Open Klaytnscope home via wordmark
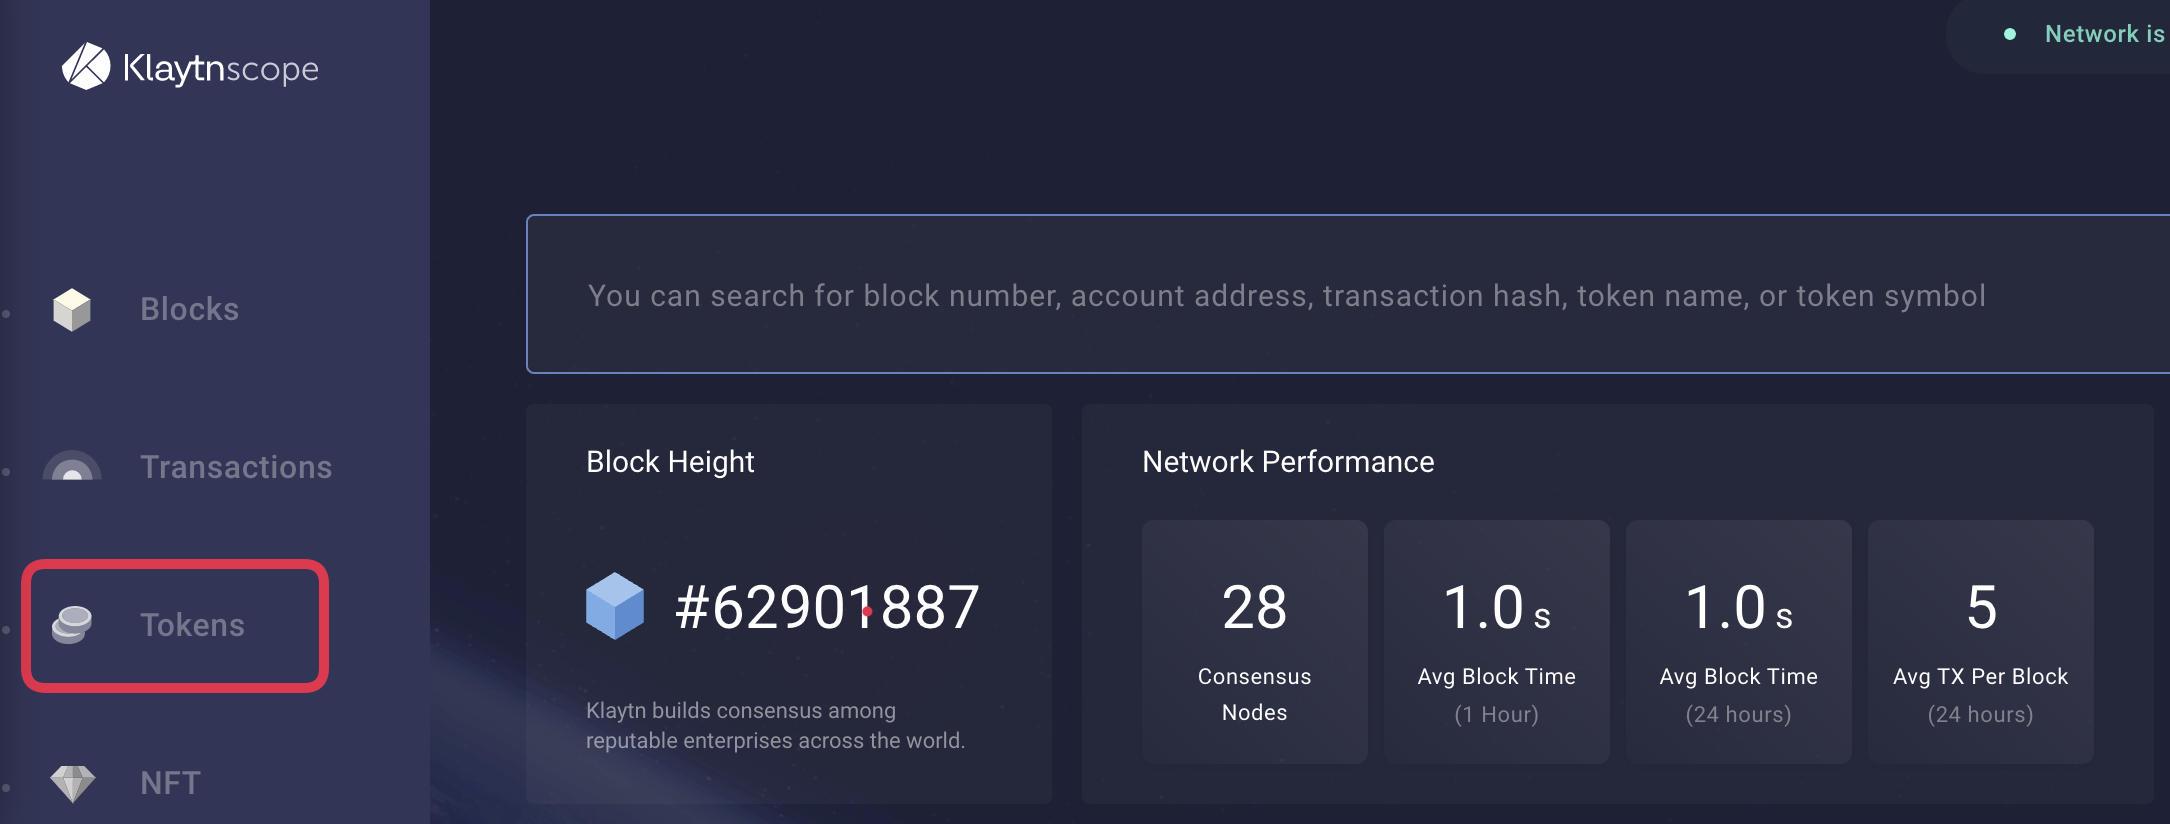This screenshot has width=2170, height=824. click(x=220, y=68)
